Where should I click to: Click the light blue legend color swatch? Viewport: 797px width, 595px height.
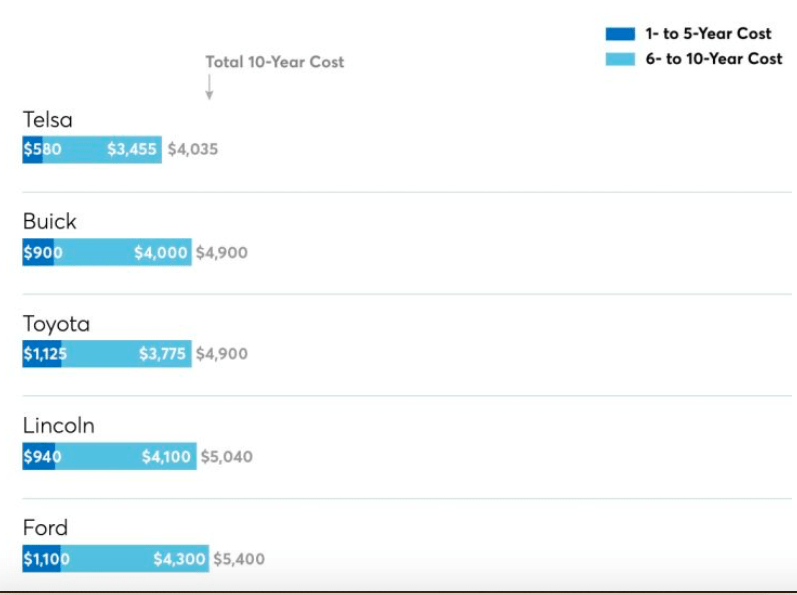pos(620,59)
